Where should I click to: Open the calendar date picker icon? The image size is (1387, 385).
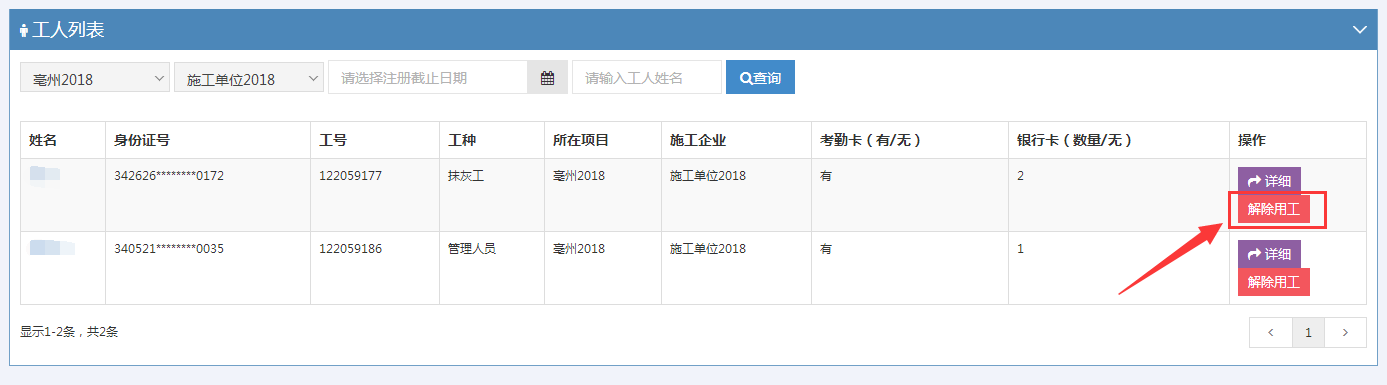[547, 78]
